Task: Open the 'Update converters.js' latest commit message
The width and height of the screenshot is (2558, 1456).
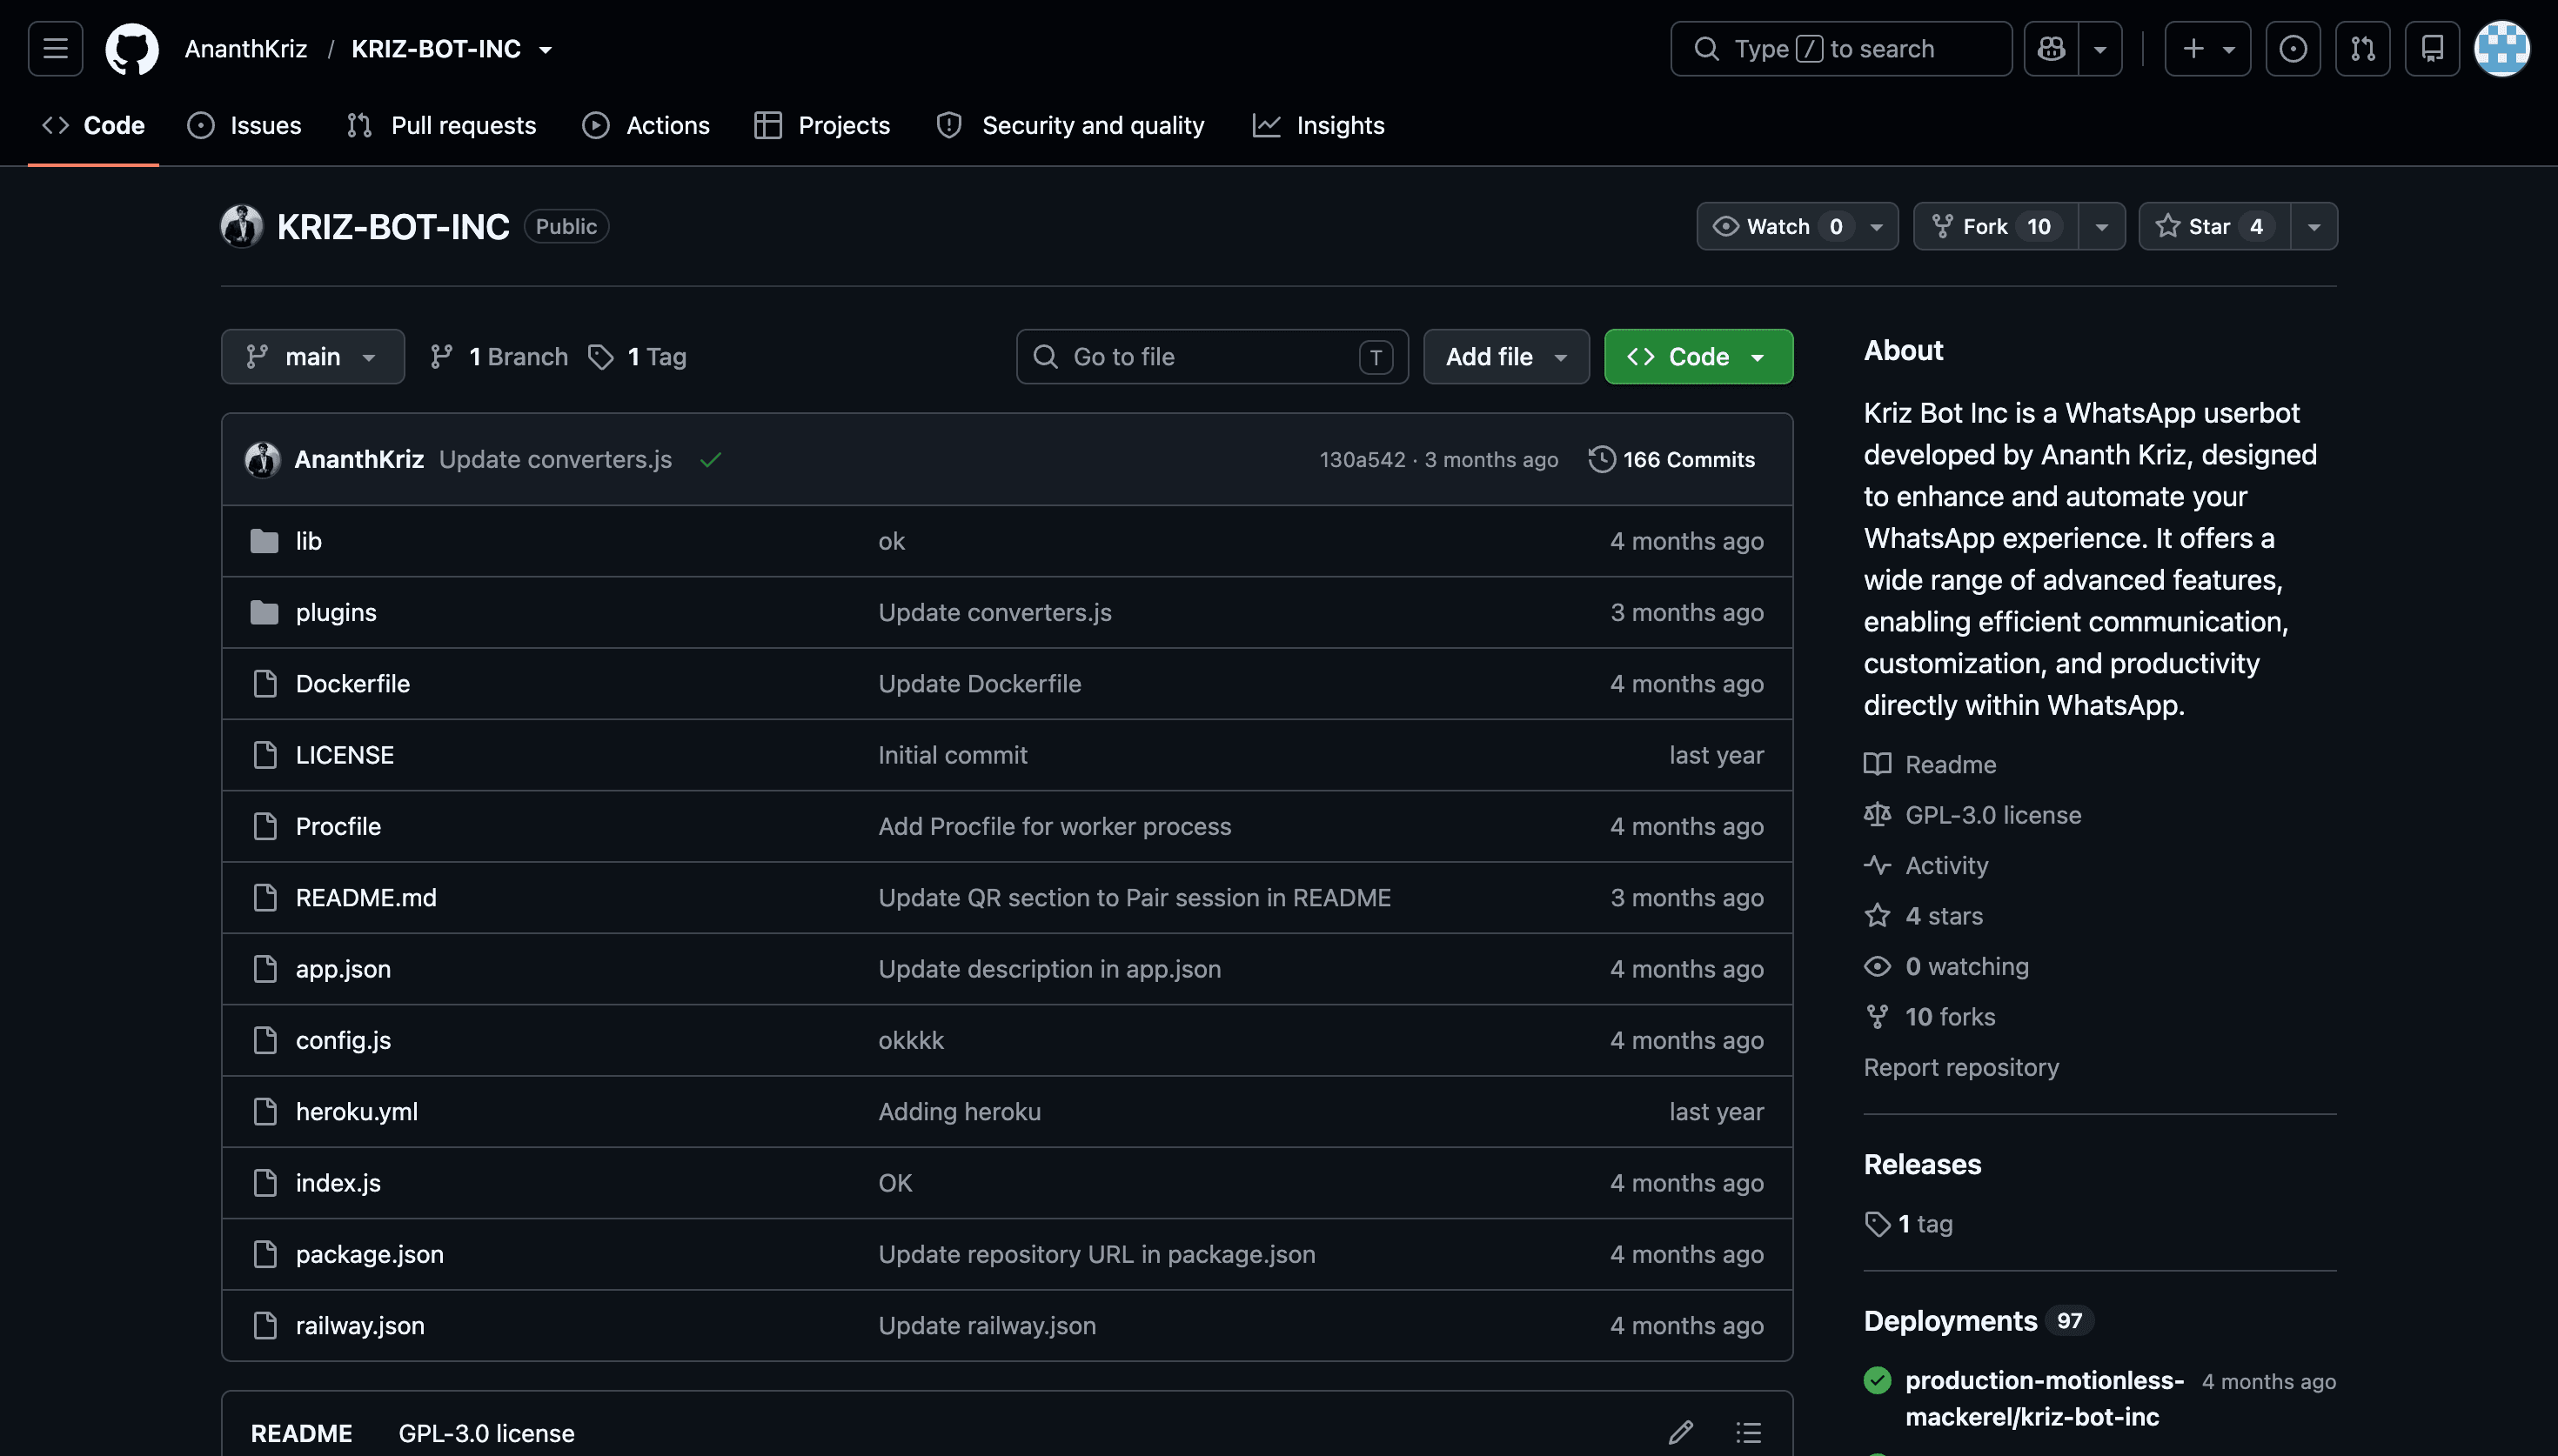Action: [x=555, y=459]
